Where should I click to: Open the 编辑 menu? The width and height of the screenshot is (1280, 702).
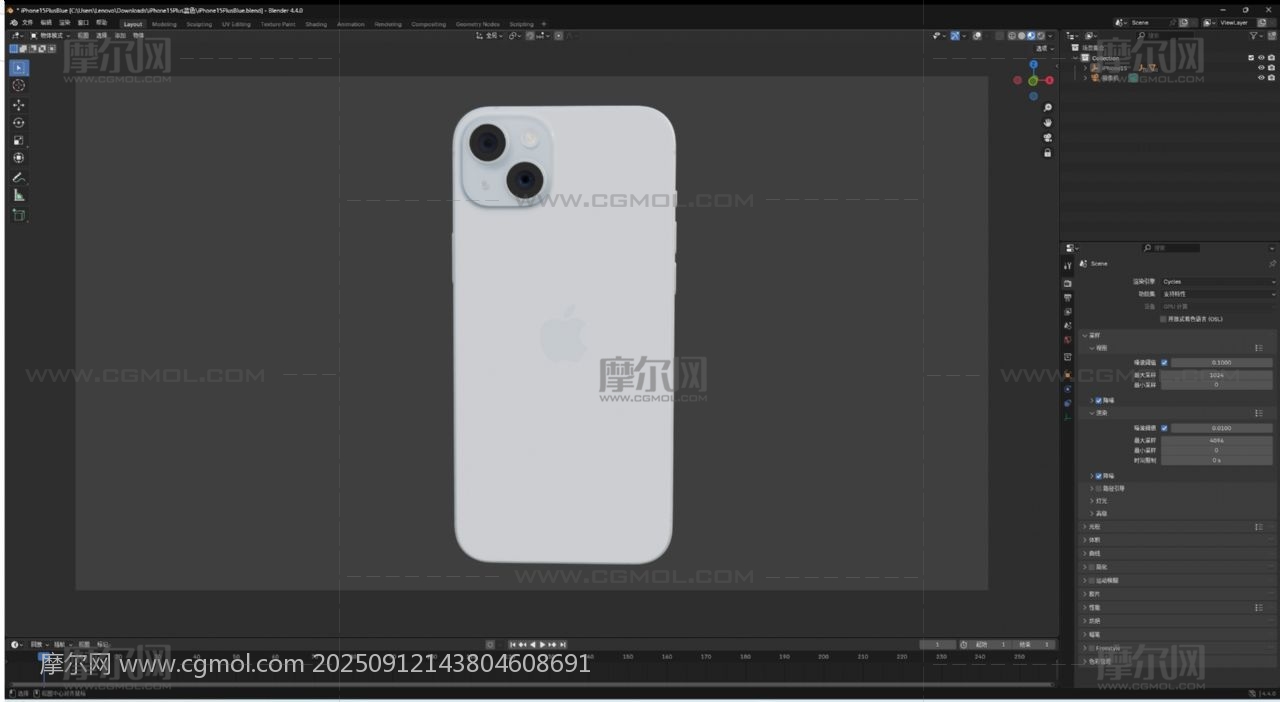tap(46, 22)
